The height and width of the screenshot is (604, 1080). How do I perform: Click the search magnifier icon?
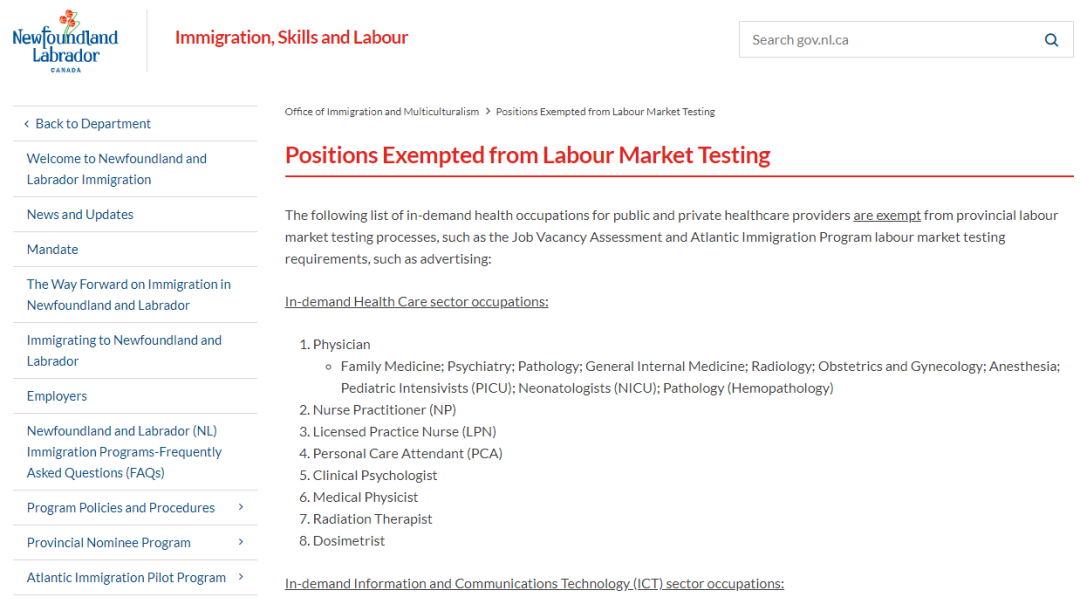[x=1051, y=40]
